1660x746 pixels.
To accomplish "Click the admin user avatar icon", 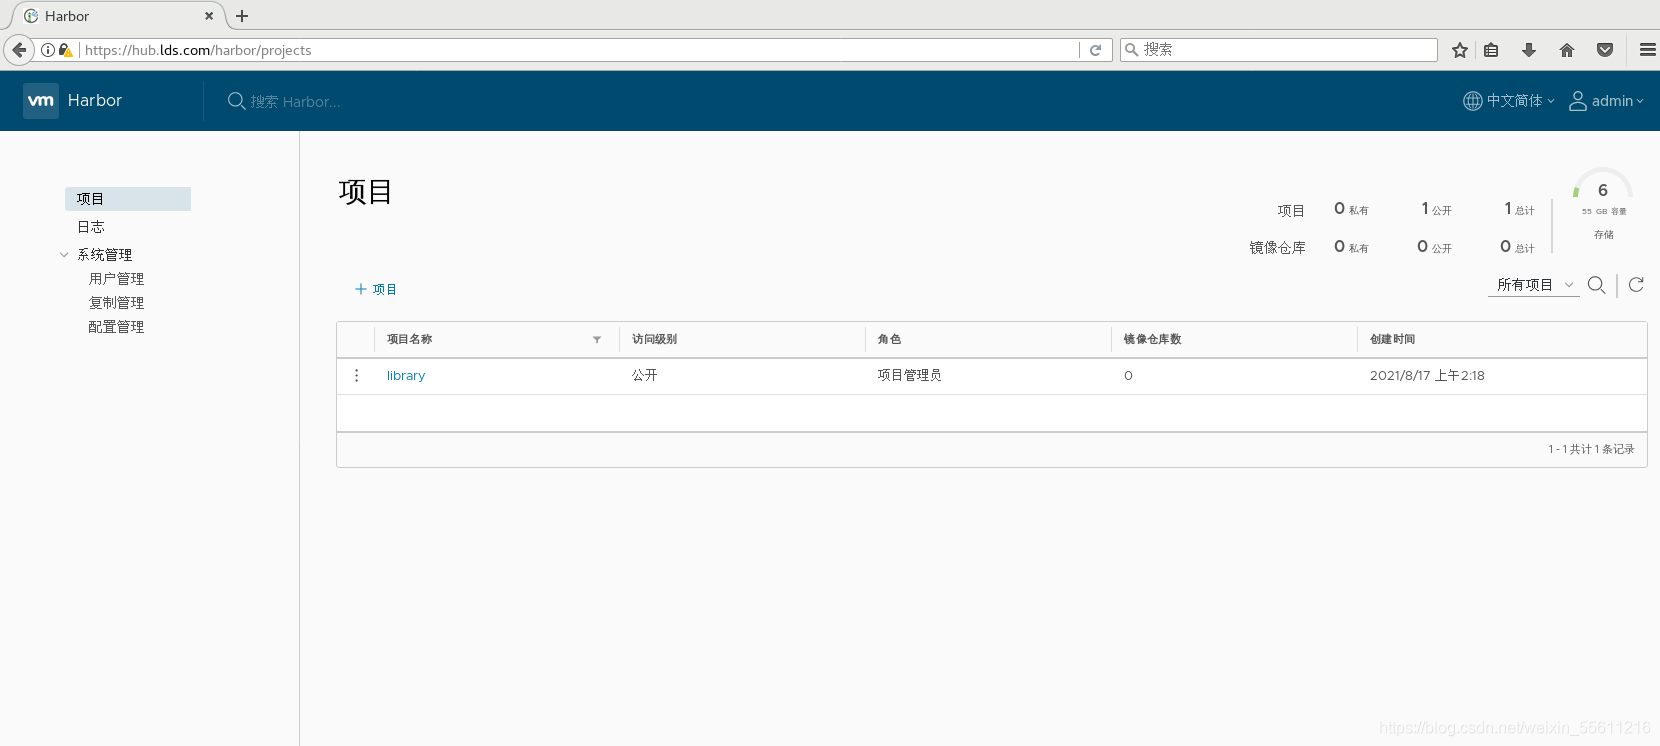I will (x=1578, y=101).
